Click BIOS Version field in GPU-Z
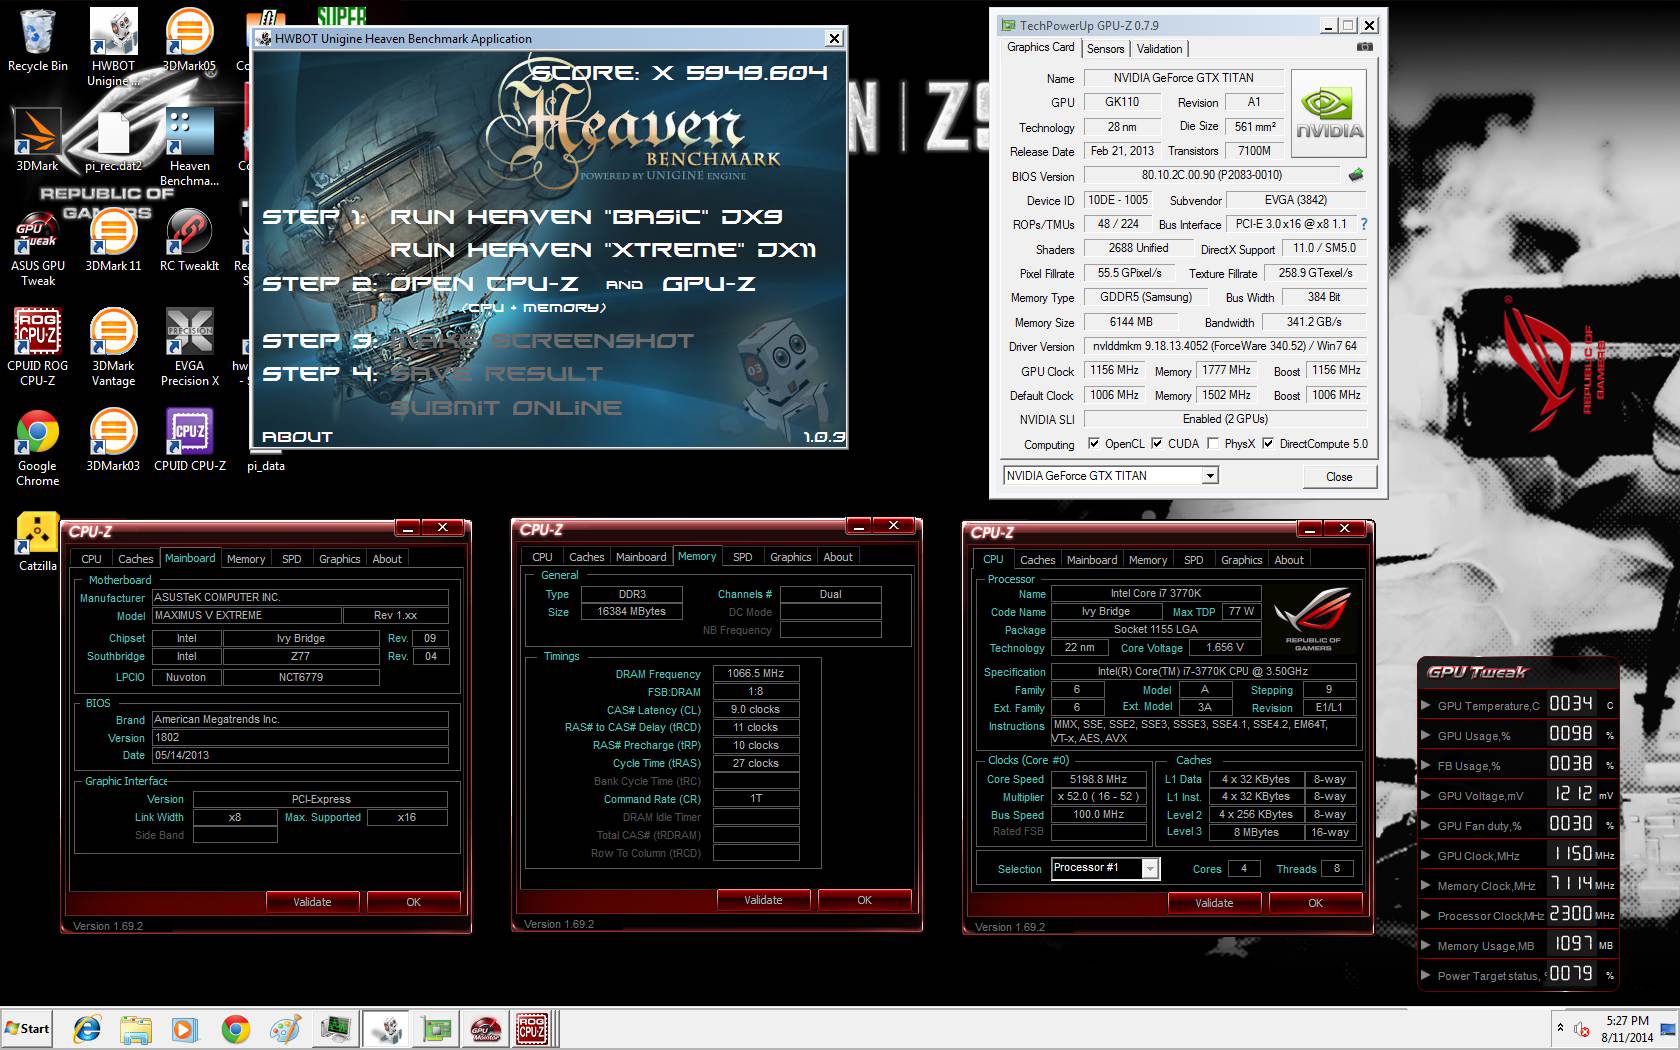Image resolution: width=1680 pixels, height=1050 pixels. [1212, 175]
